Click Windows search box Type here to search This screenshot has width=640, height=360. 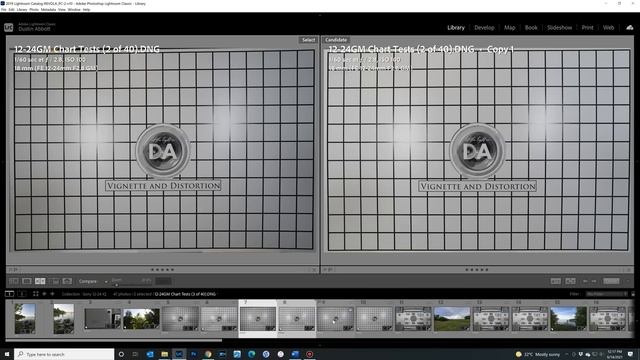(64, 354)
